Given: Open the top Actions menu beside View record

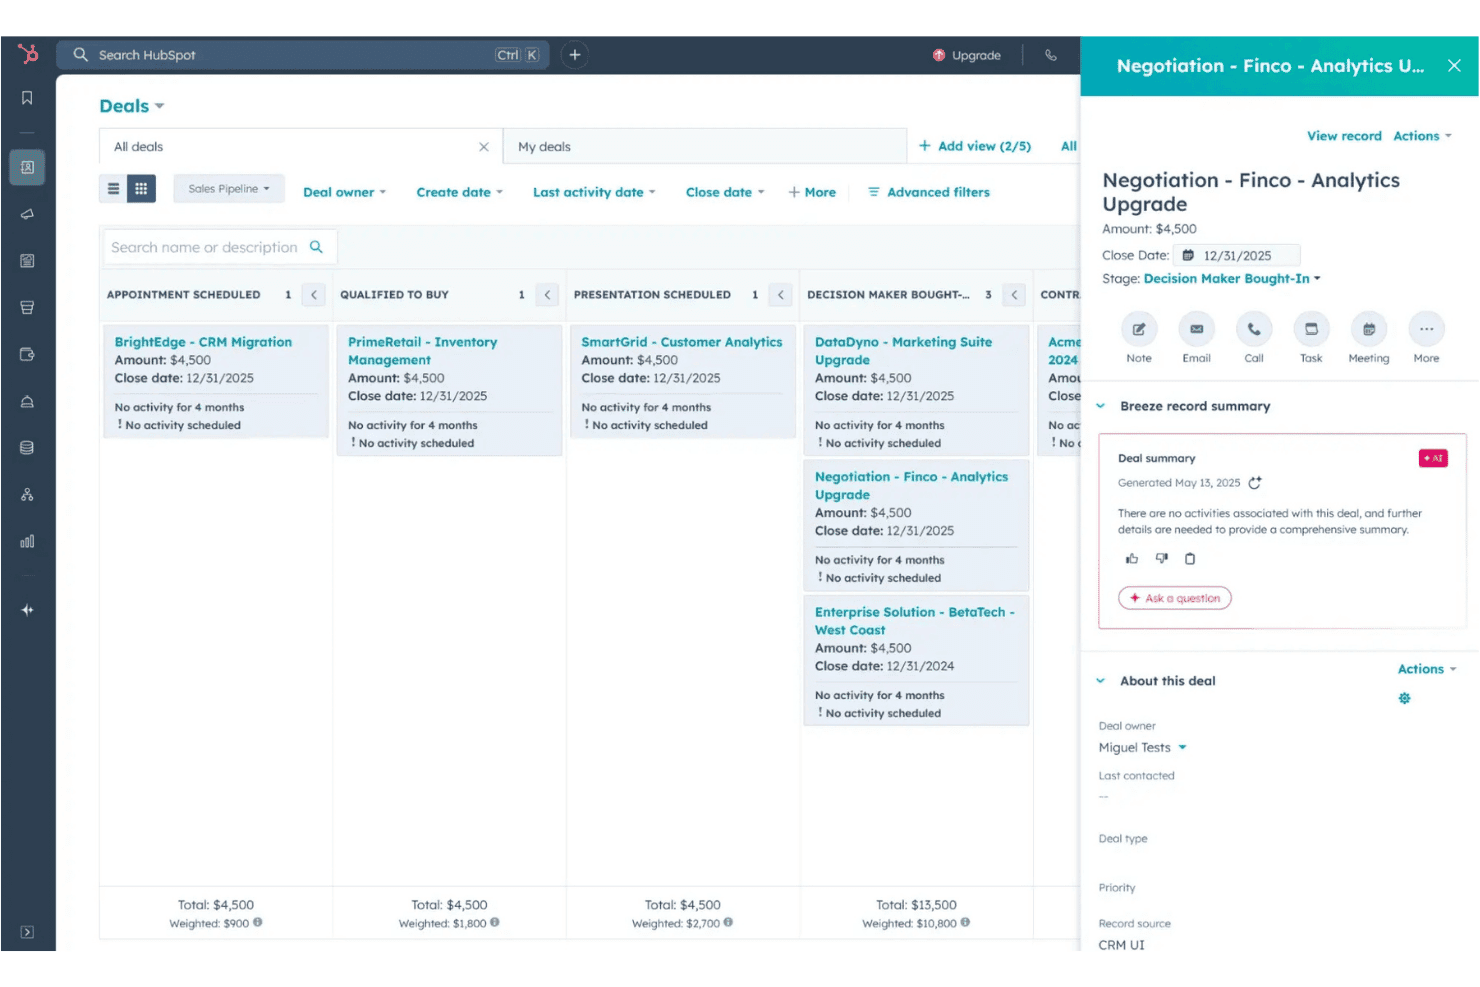Looking at the screenshot, I should pos(1422,136).
